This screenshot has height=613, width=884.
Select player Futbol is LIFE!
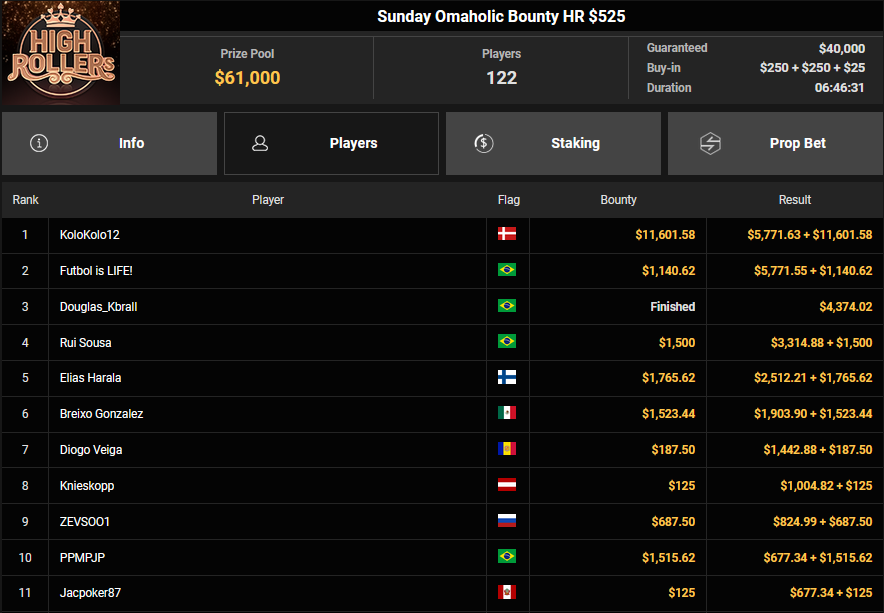pyautogui.click(x=96, y=271)
